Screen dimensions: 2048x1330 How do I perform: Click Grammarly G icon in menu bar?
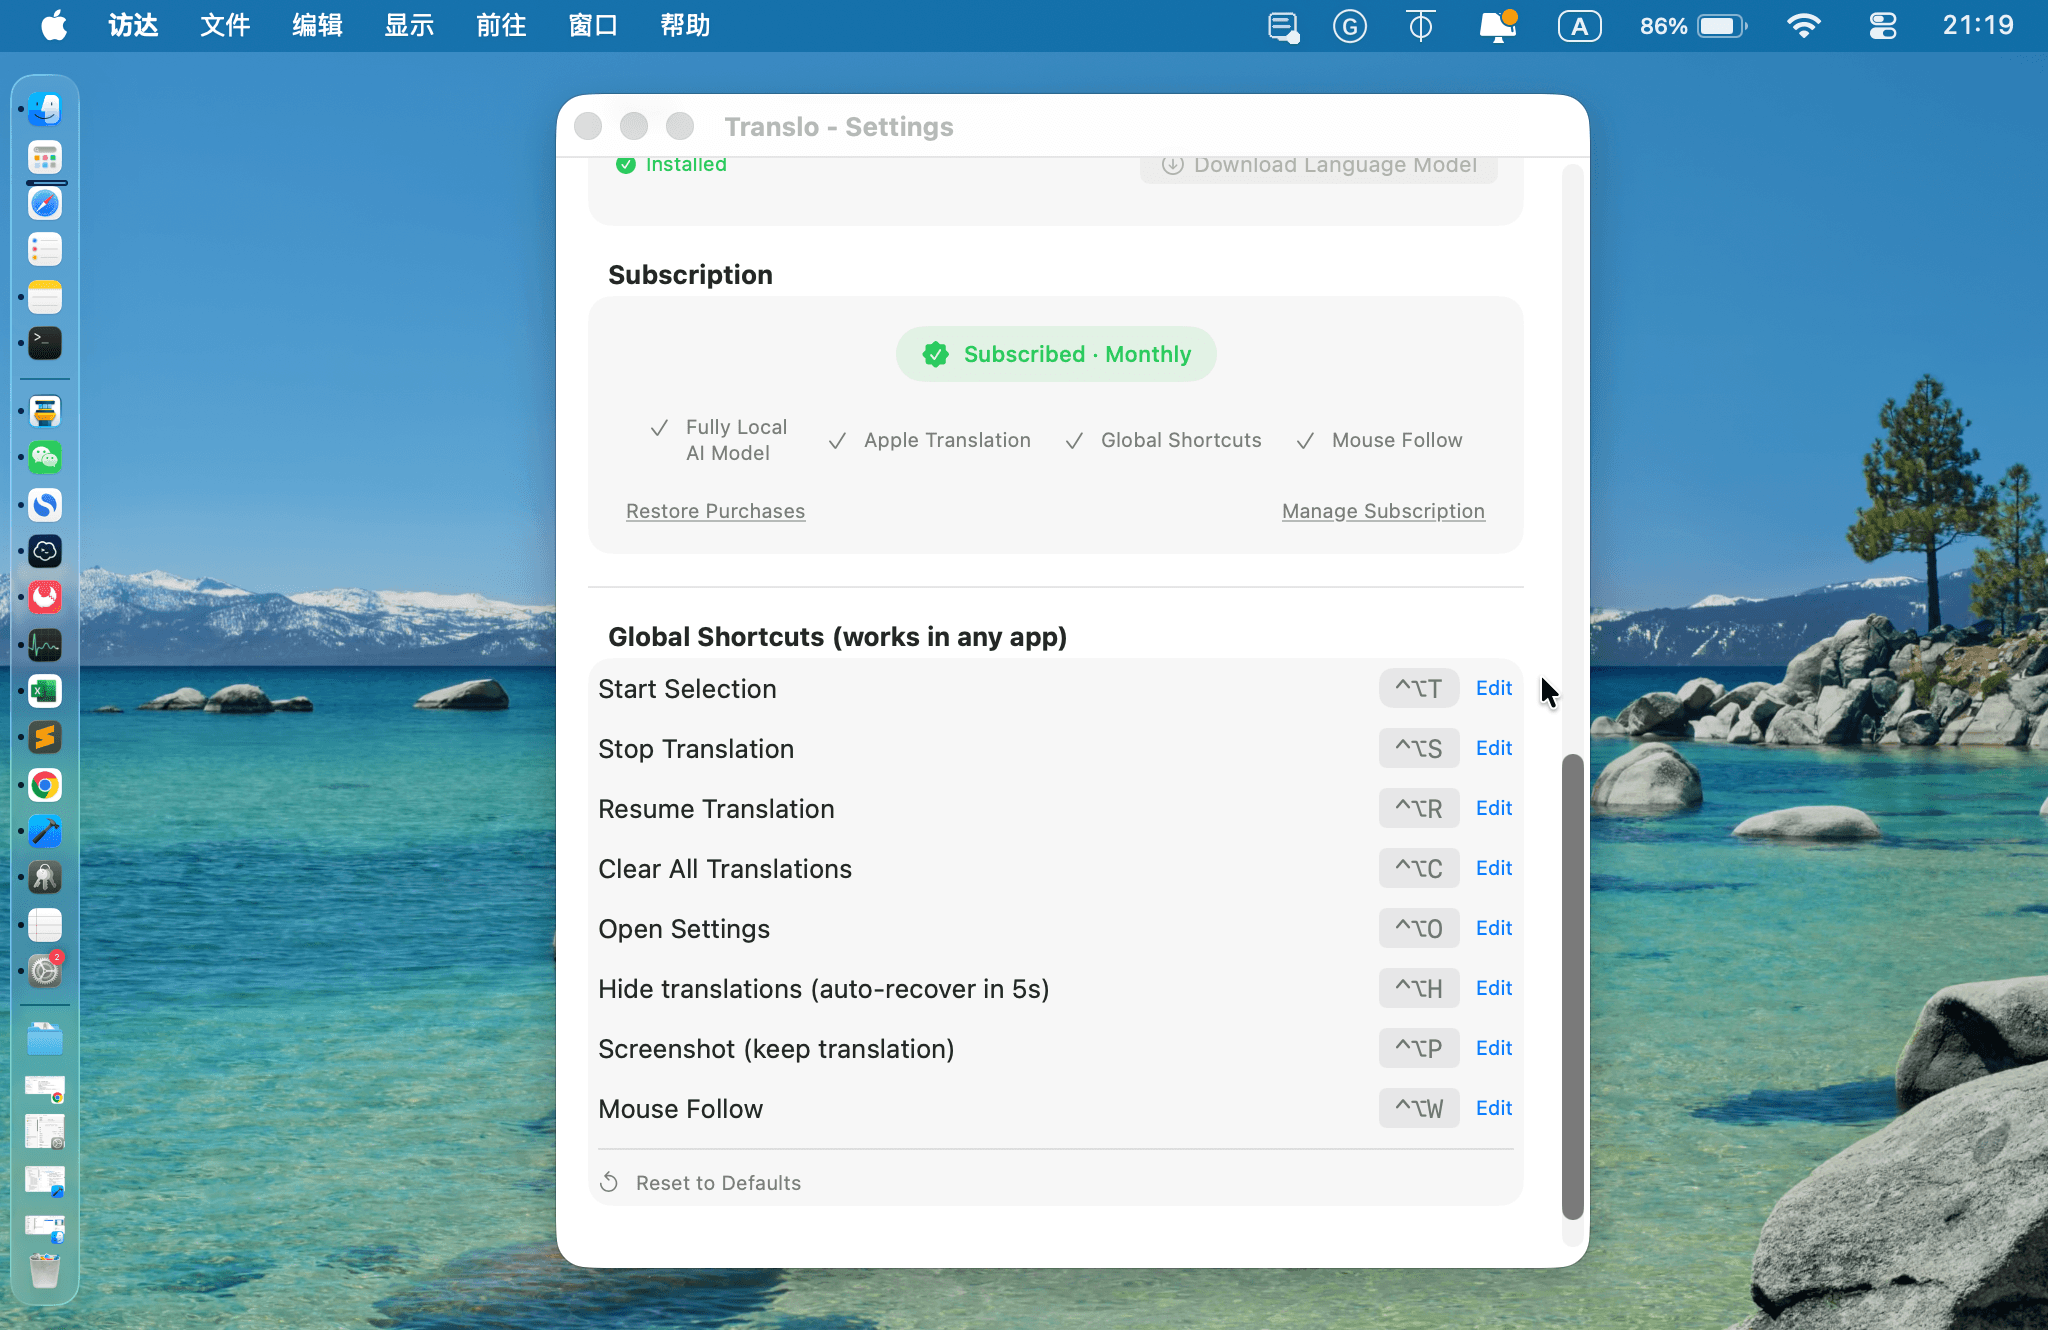pyautogui.click(x=1350, y=26)
